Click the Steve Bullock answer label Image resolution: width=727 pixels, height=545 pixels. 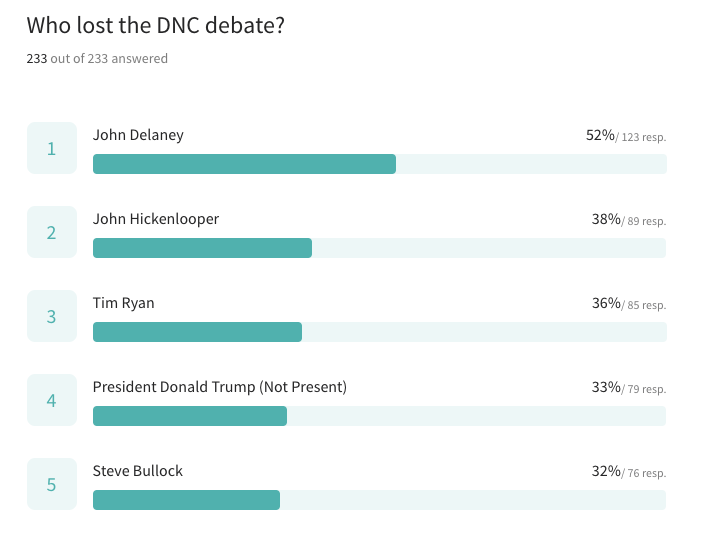138,471
